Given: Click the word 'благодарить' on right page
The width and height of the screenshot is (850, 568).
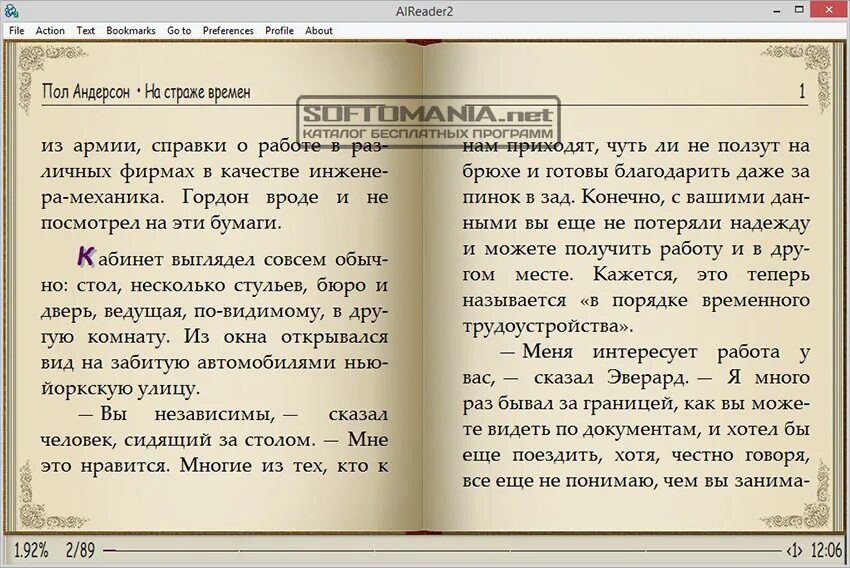Looking at the screenshot, I should 672,172.
